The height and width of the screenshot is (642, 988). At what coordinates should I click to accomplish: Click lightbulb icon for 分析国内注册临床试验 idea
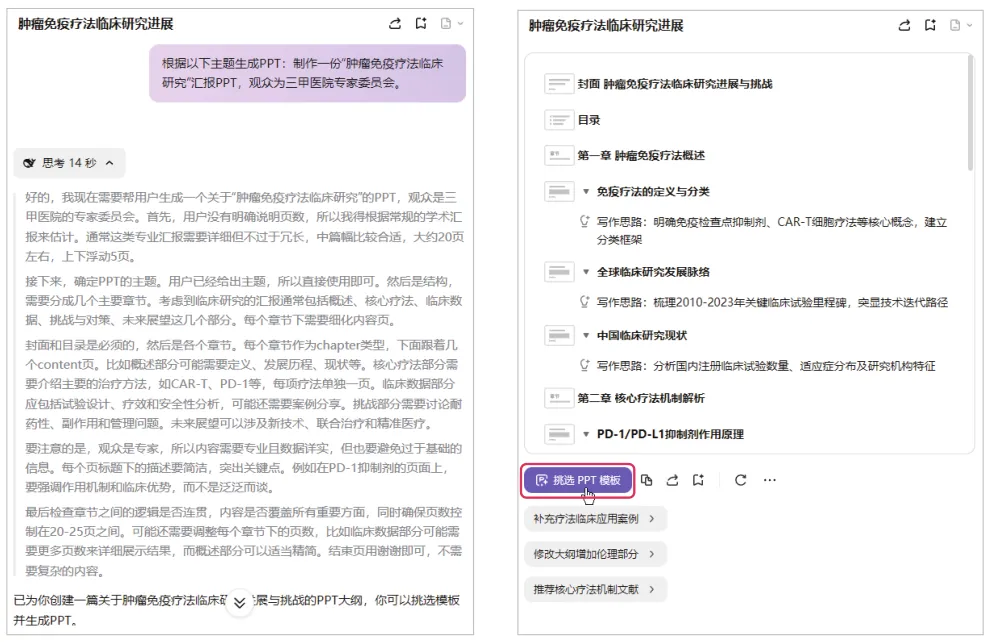tap(585, 365)
